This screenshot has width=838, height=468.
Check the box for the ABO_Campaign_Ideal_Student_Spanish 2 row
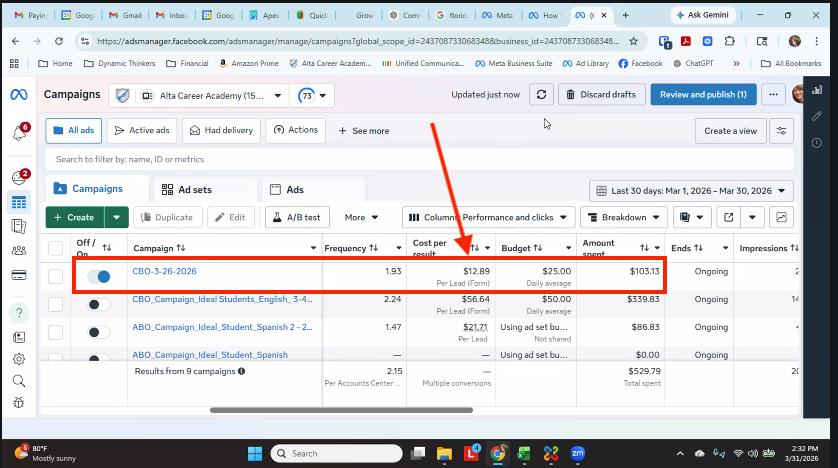pos(56,332)
